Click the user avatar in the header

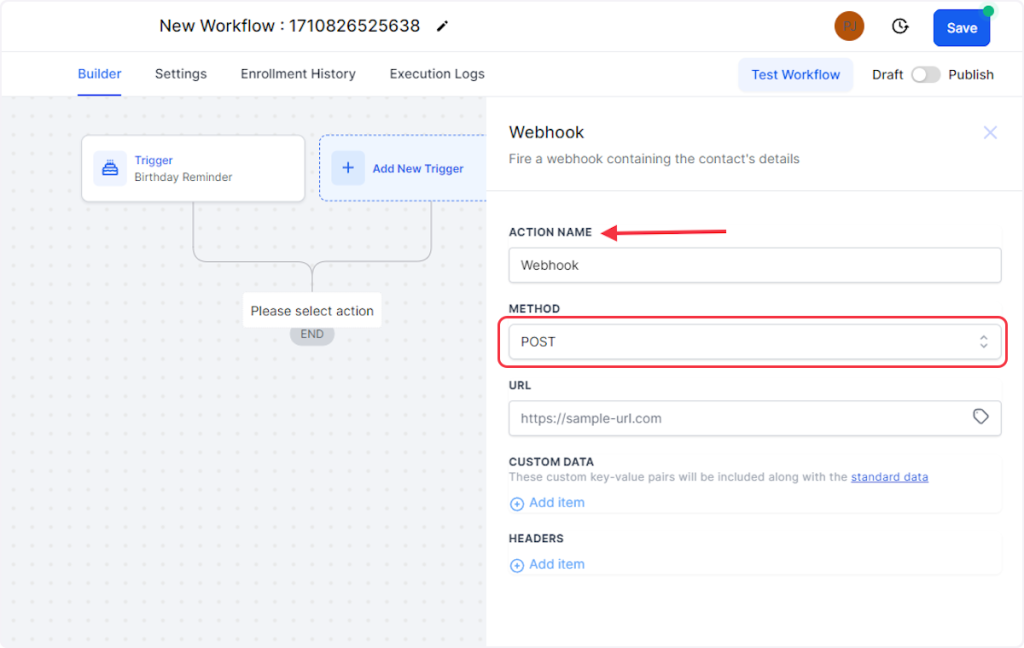pyautogui.click(x=849, y=27)
